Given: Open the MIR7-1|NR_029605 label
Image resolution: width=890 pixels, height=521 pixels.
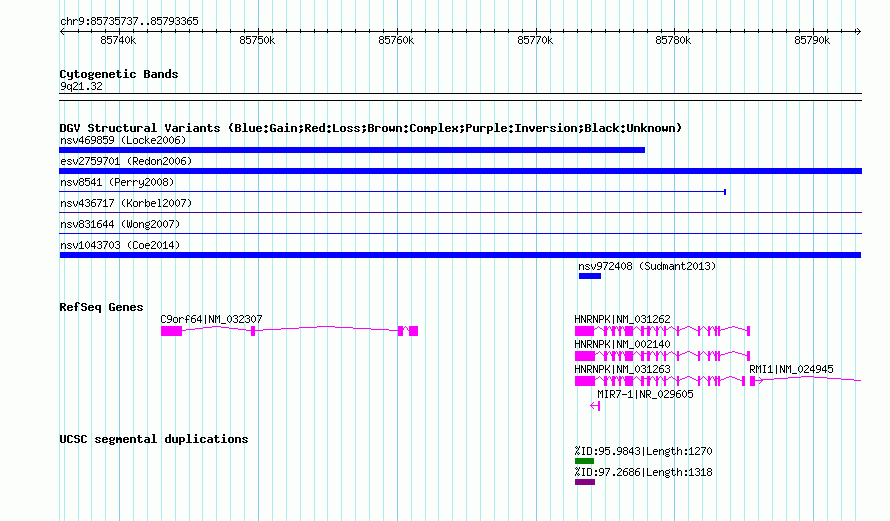Looking at the screenshot, I should tap(645, 394).
